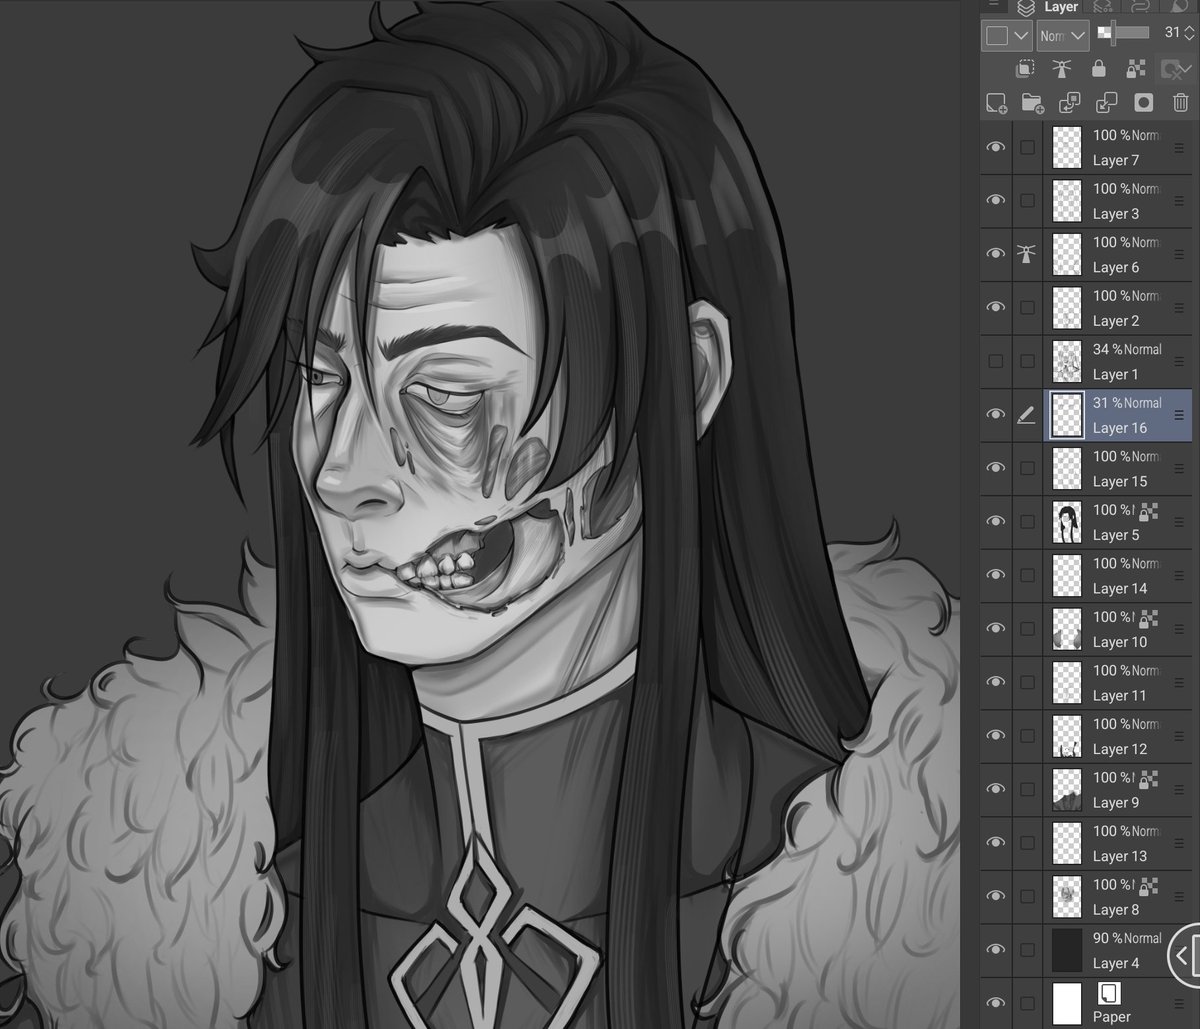Screen dimensions: 1200x1029
Task: Hide Layer 8 using its eye
Action: pos(995,896)
